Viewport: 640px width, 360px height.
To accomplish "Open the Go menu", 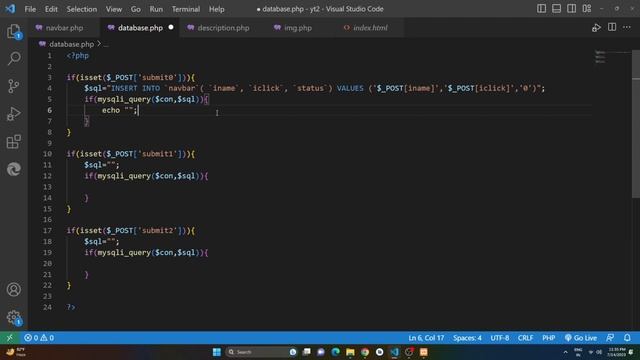I will click(x=136, y=9).
